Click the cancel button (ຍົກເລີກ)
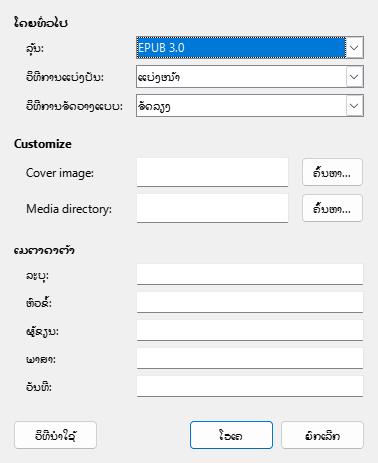378x463 pixels. (322, 435)
